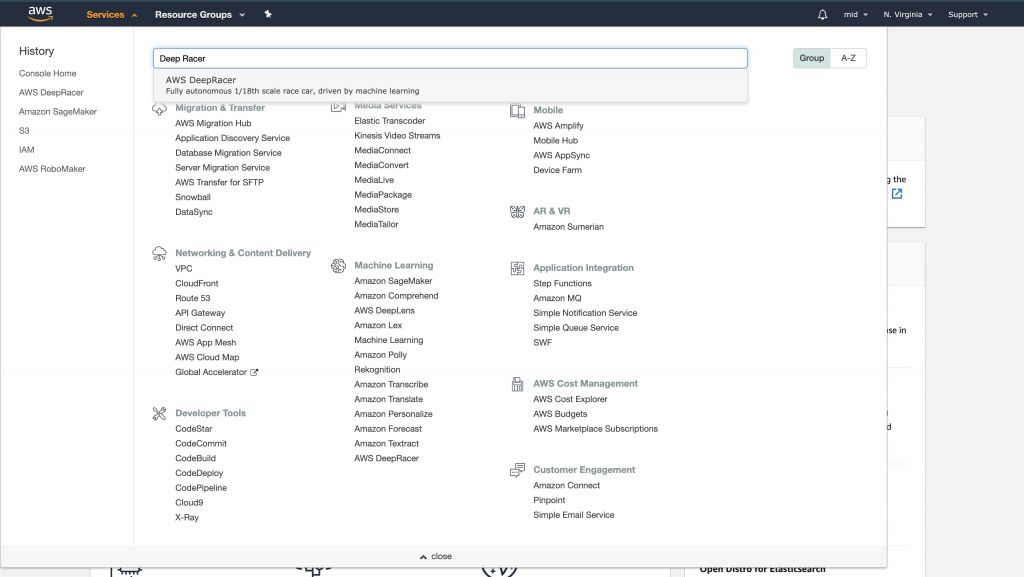Open Amazon SageMaker from History

click(57, 112)
